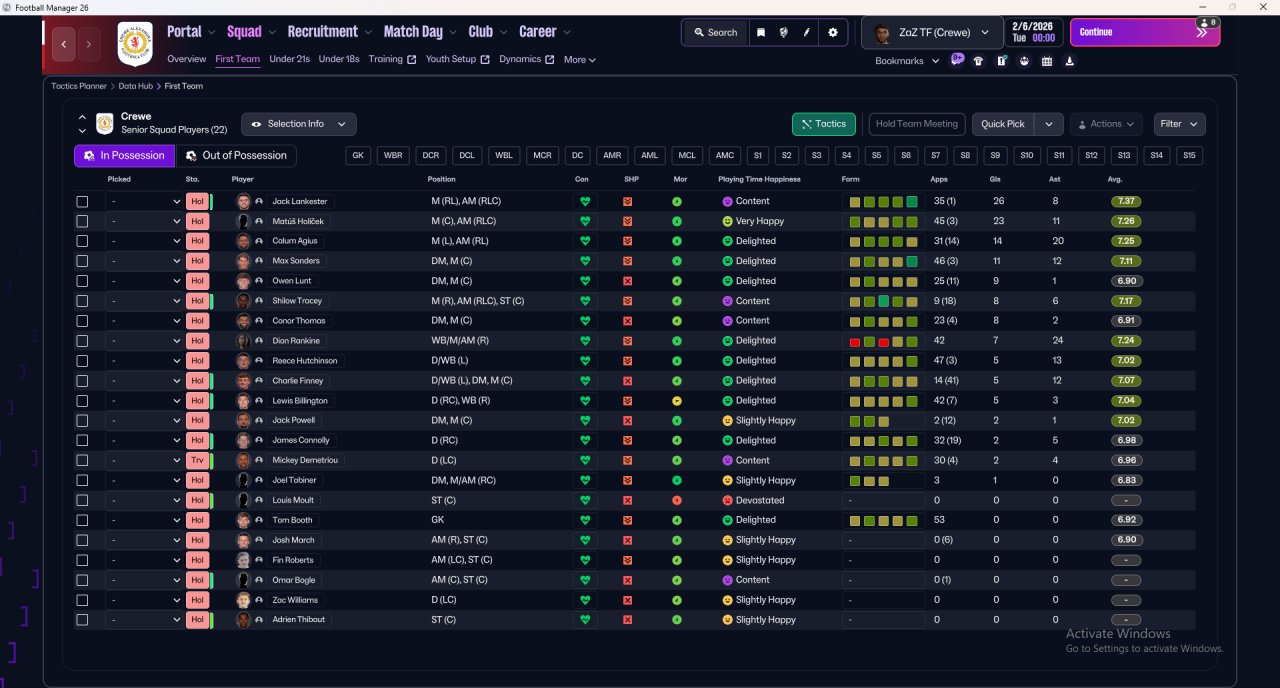Viewport: 1280px width, 688px height.
Task: Click the Tactics button
Action: tap(823, 124)
